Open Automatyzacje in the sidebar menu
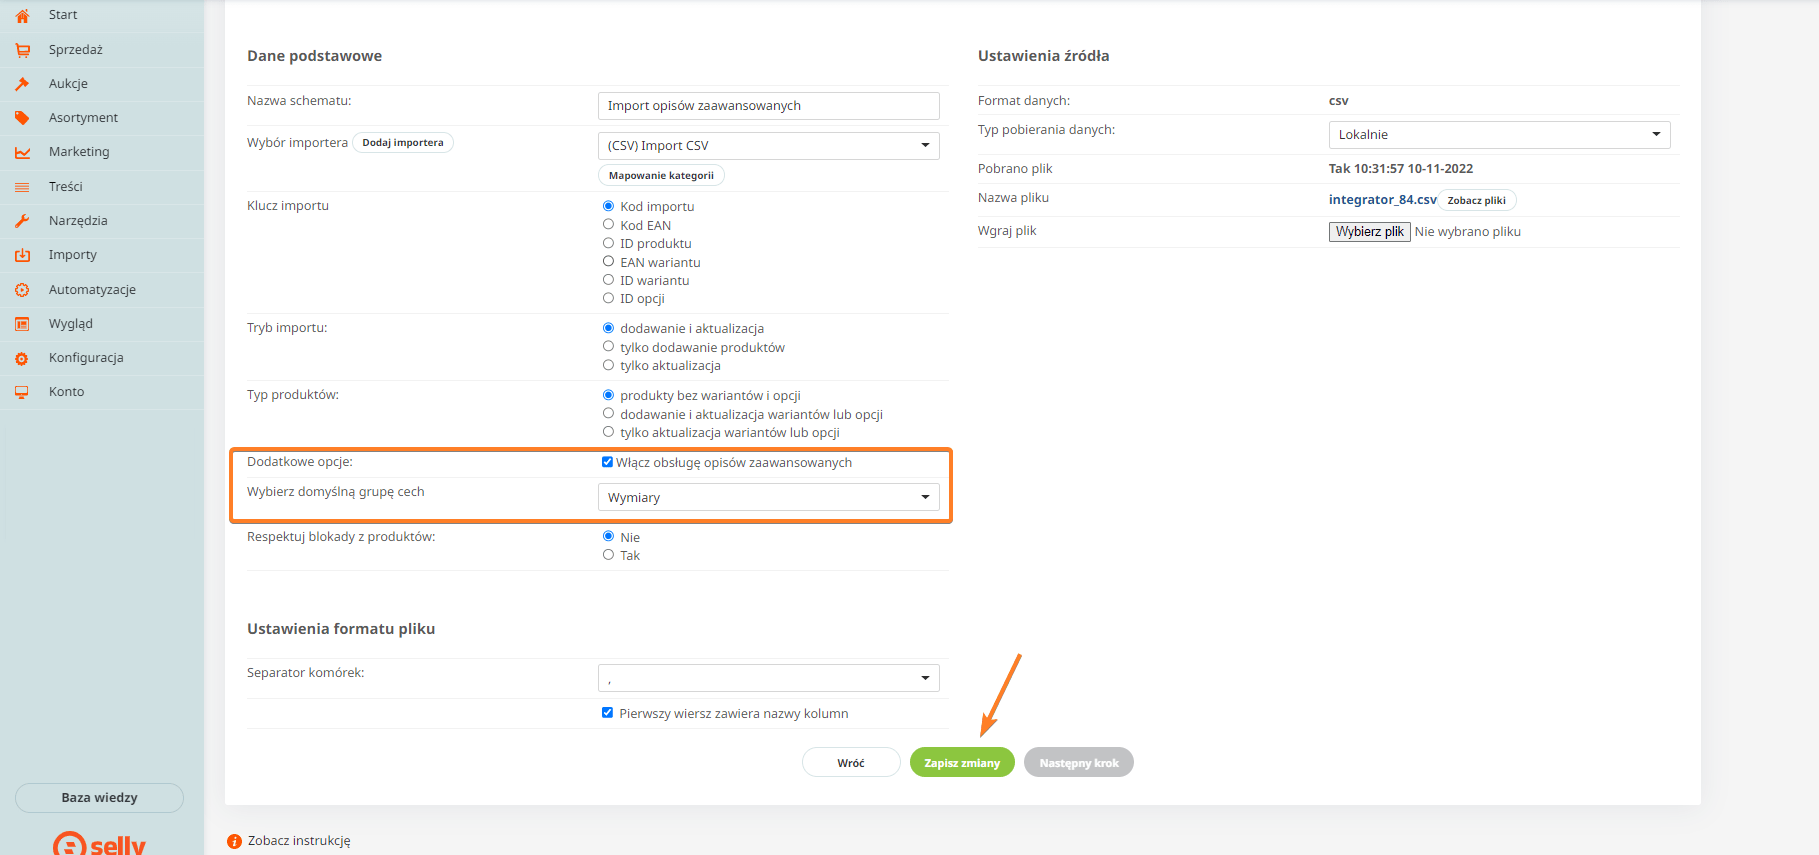Image resolution: width=1819 pixels, height=855 pixels. [x=92, y=290]
